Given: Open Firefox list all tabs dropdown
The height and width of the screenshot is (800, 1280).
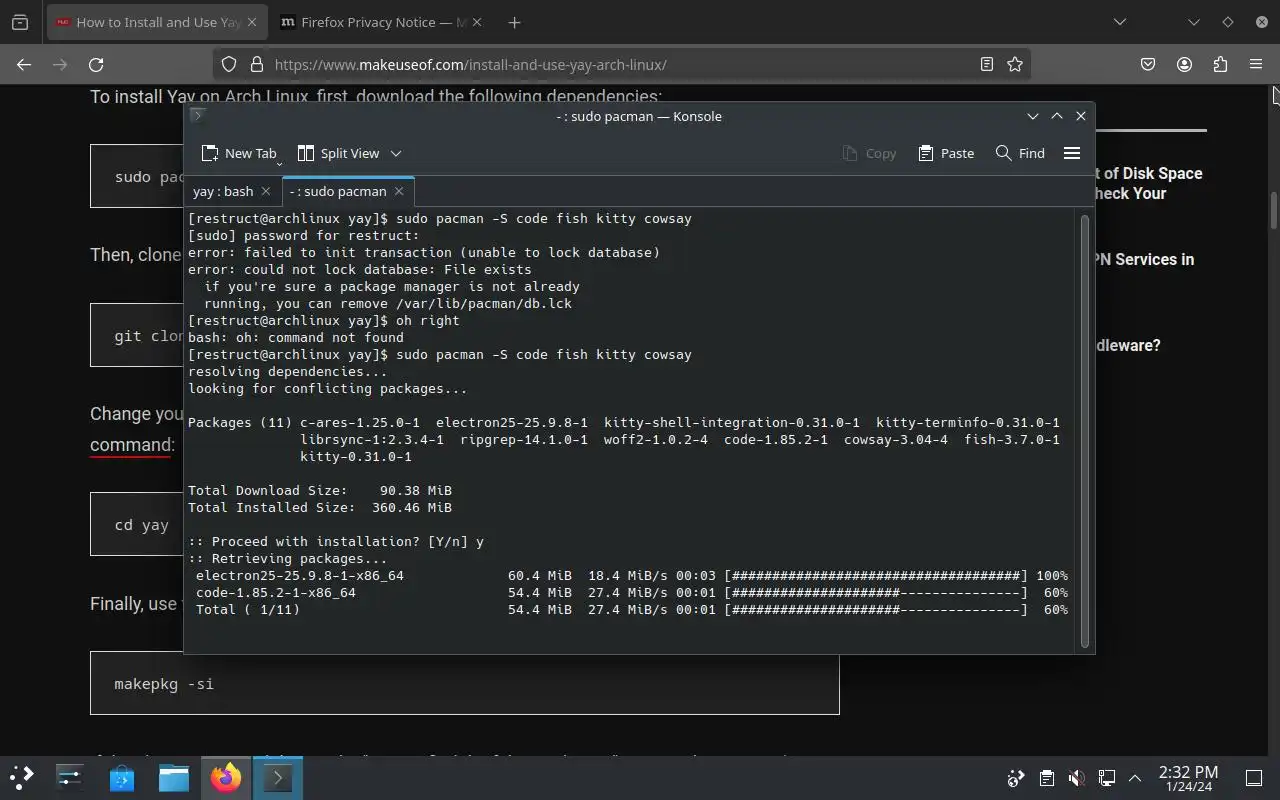Looking at the screenshot, I should point(1119,22).
